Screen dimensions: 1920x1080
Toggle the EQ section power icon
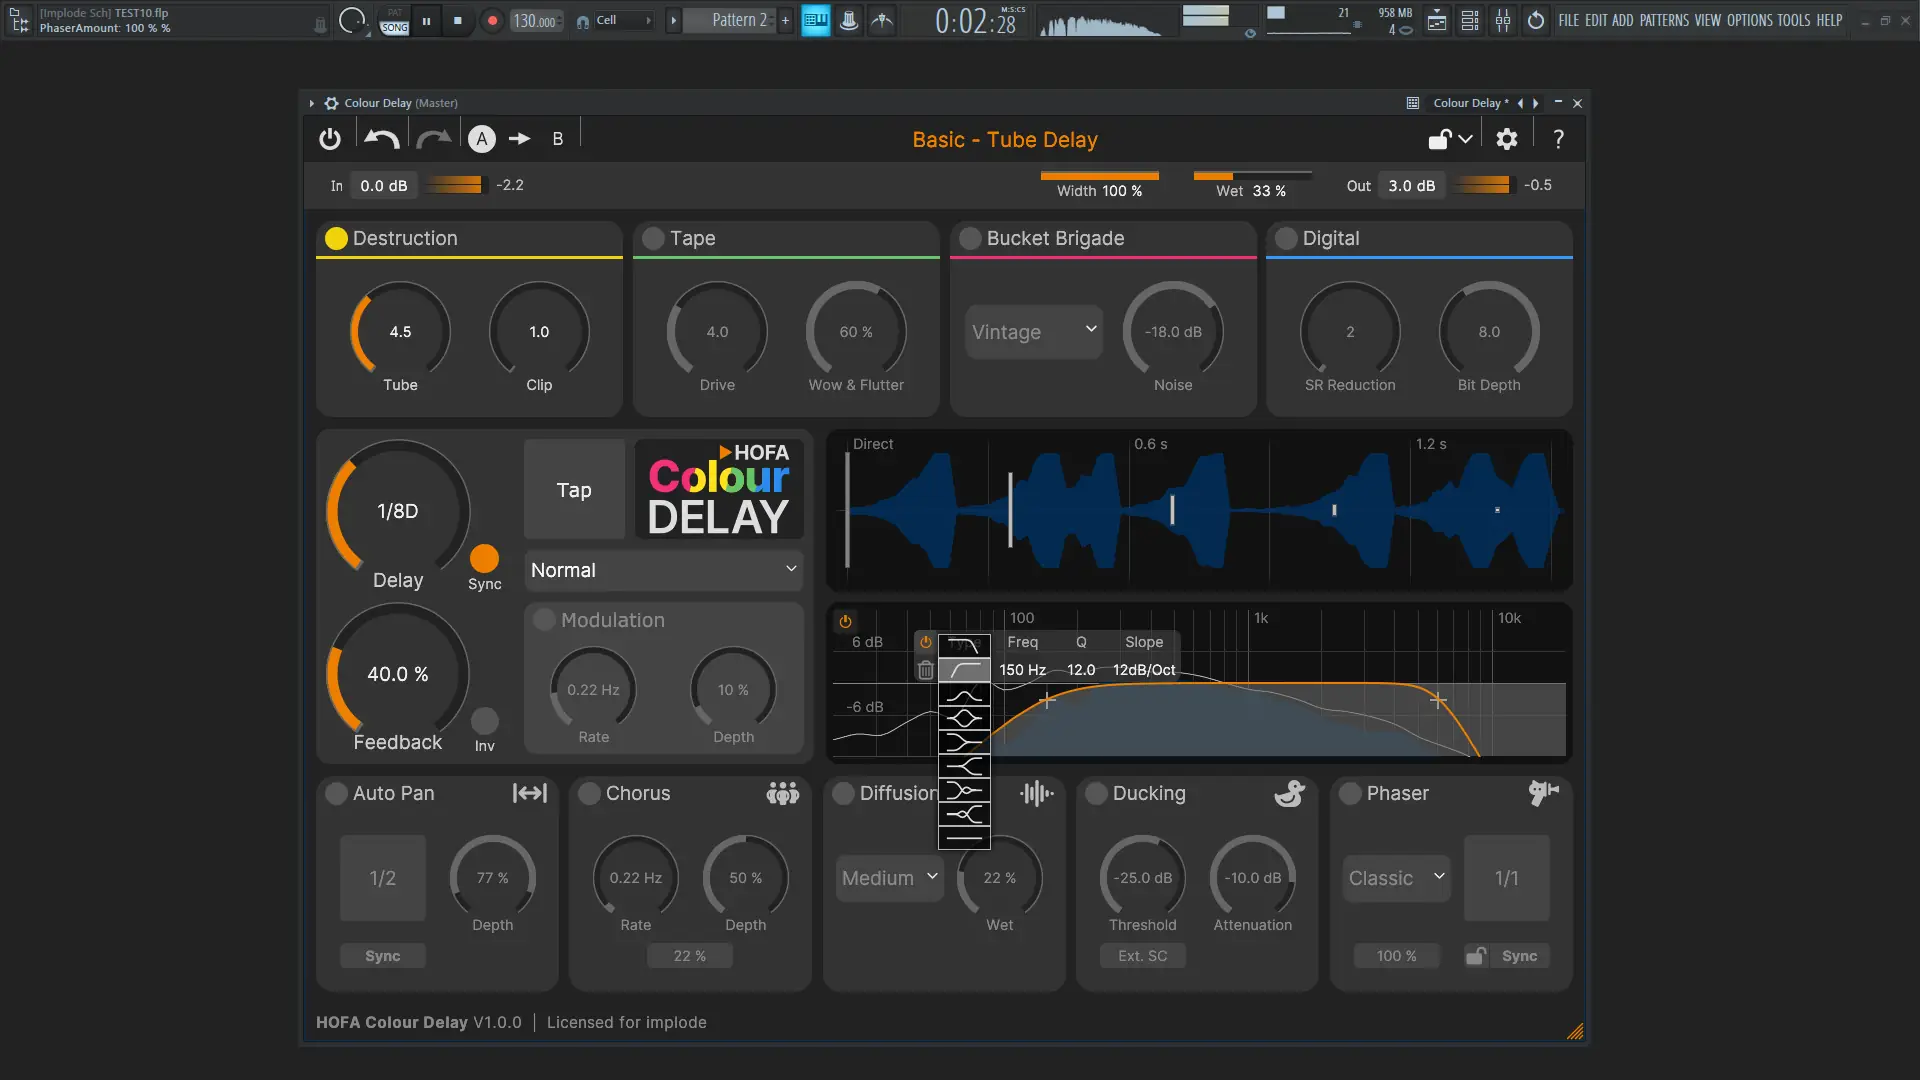tap(846, 621)
